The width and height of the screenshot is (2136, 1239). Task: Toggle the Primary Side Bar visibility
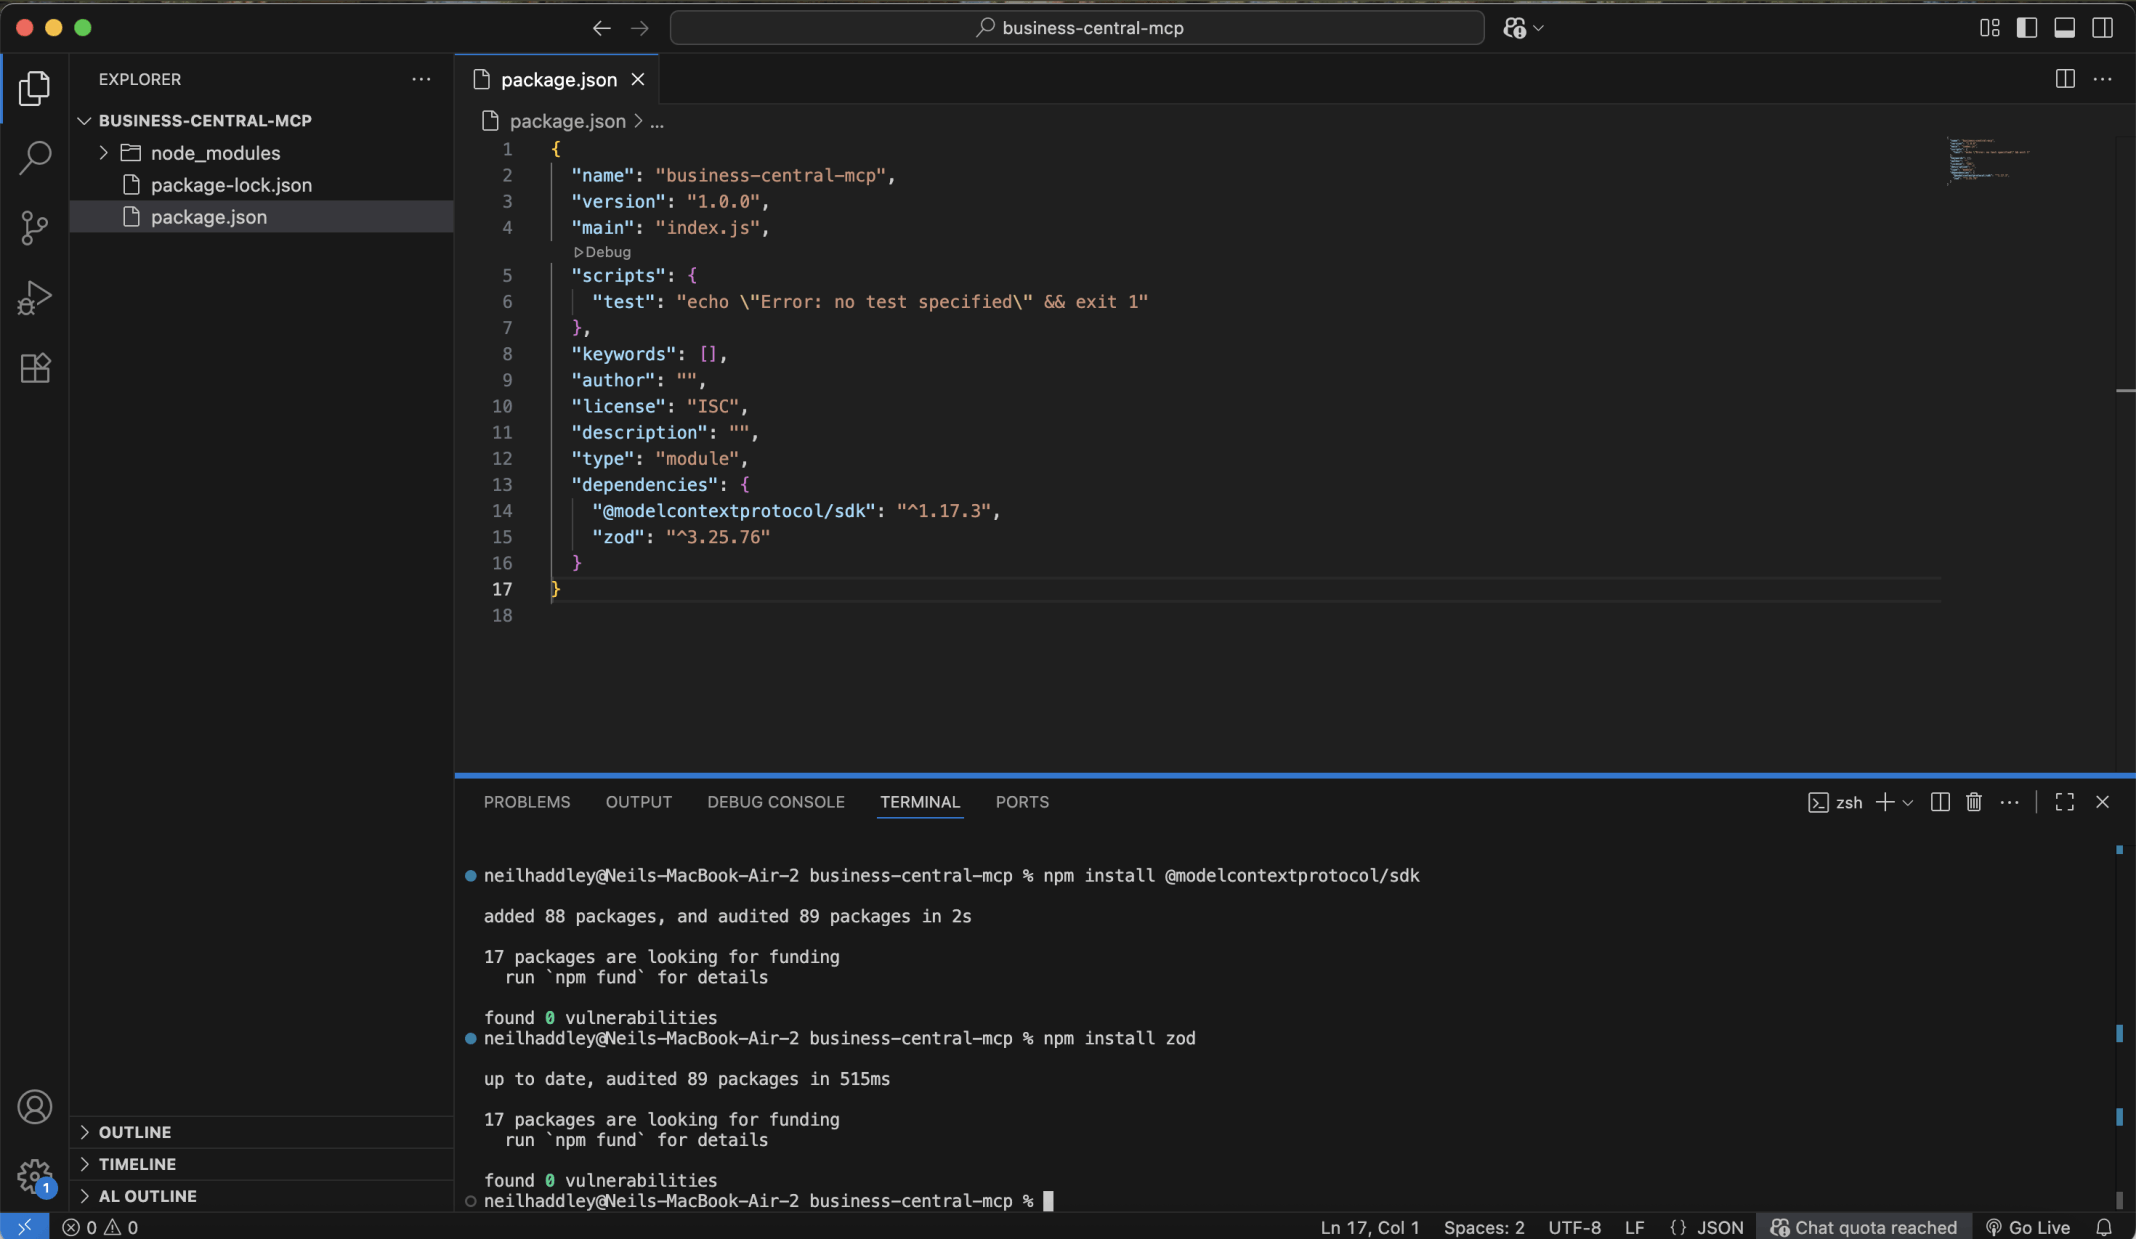[x=2027, y=27]
